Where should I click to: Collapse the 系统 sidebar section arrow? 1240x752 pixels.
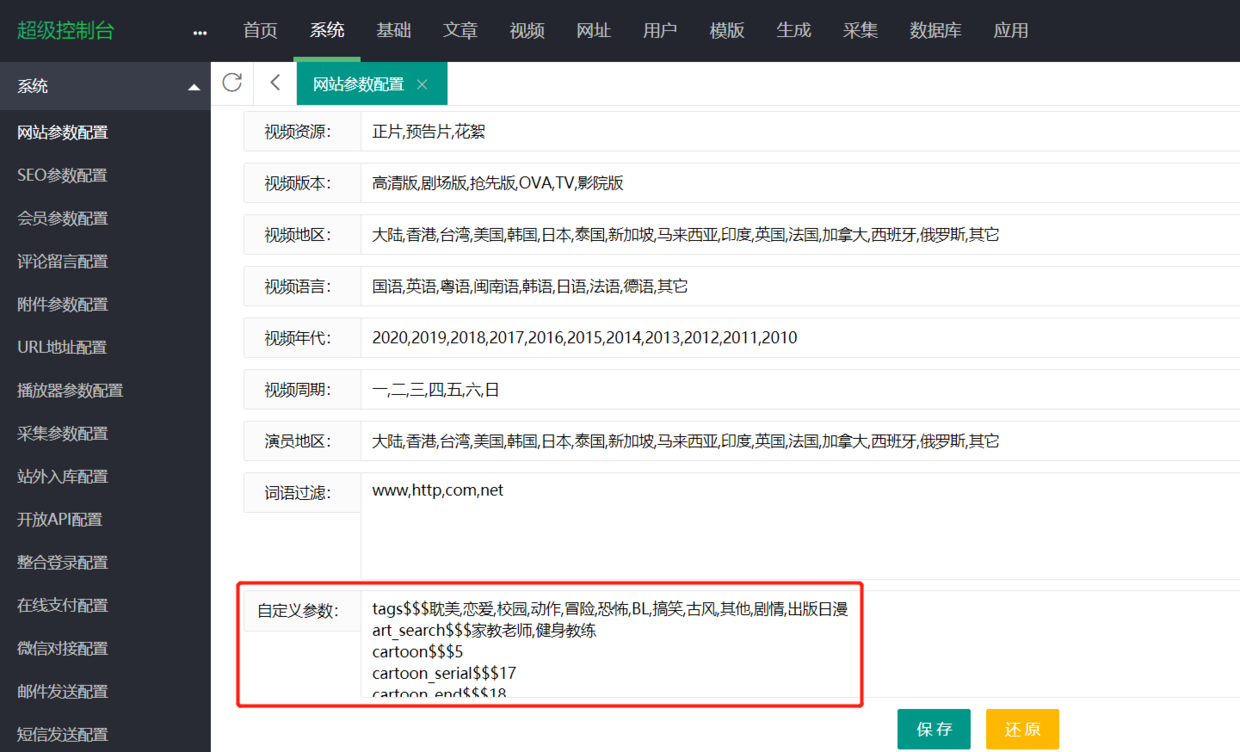point(194,87)
